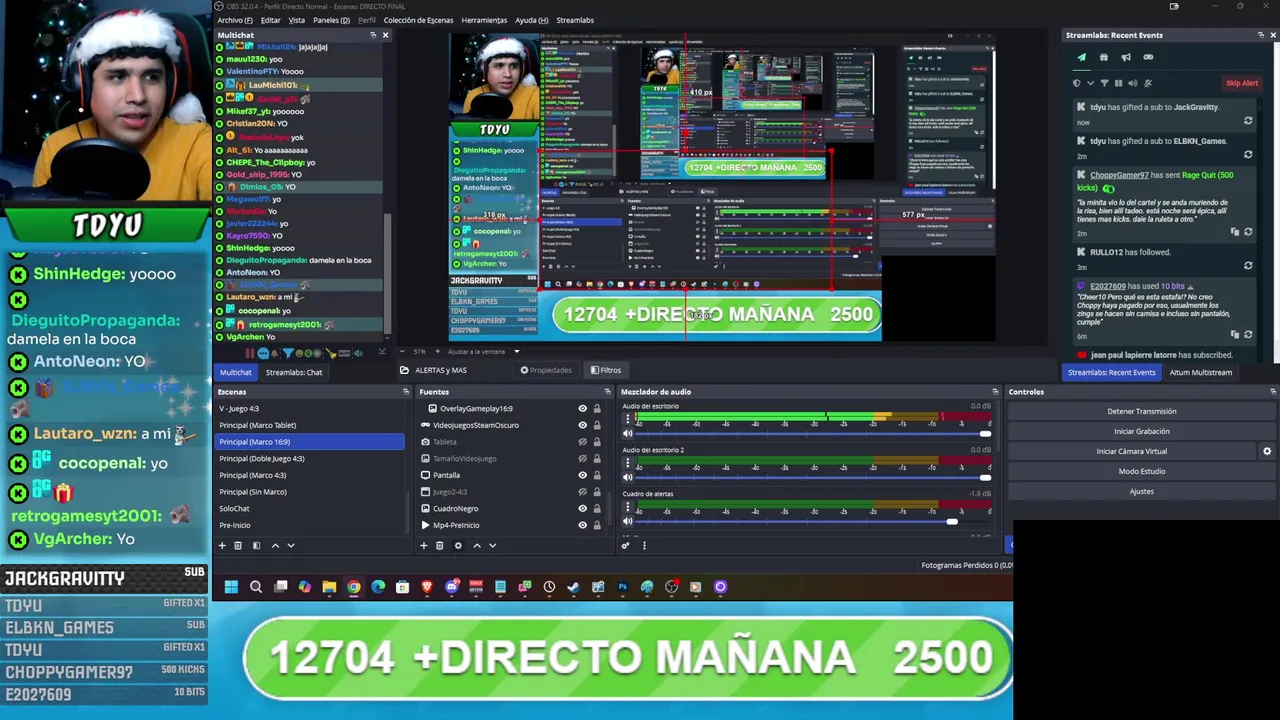
Task: Open Steam from the taskbar
Action: pos(573,587)
